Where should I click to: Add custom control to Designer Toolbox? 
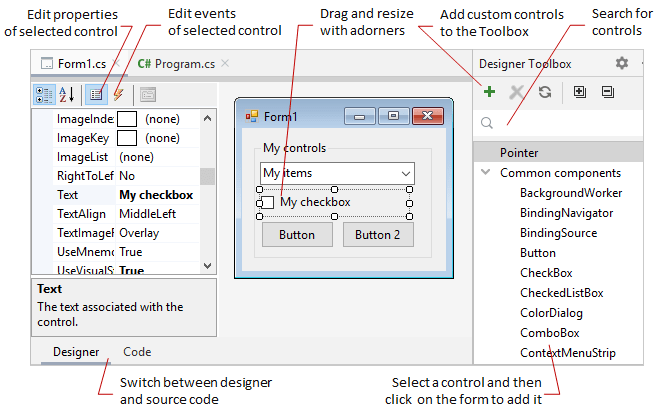click(489, 92)
